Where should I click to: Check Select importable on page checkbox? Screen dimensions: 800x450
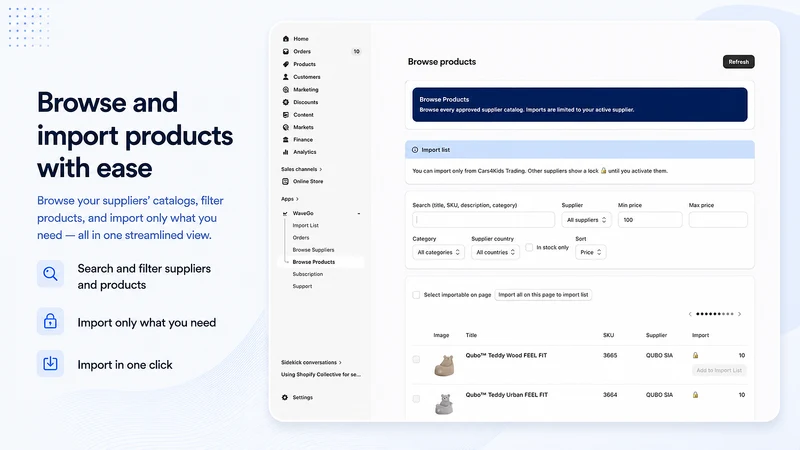[x=416, y=295]
